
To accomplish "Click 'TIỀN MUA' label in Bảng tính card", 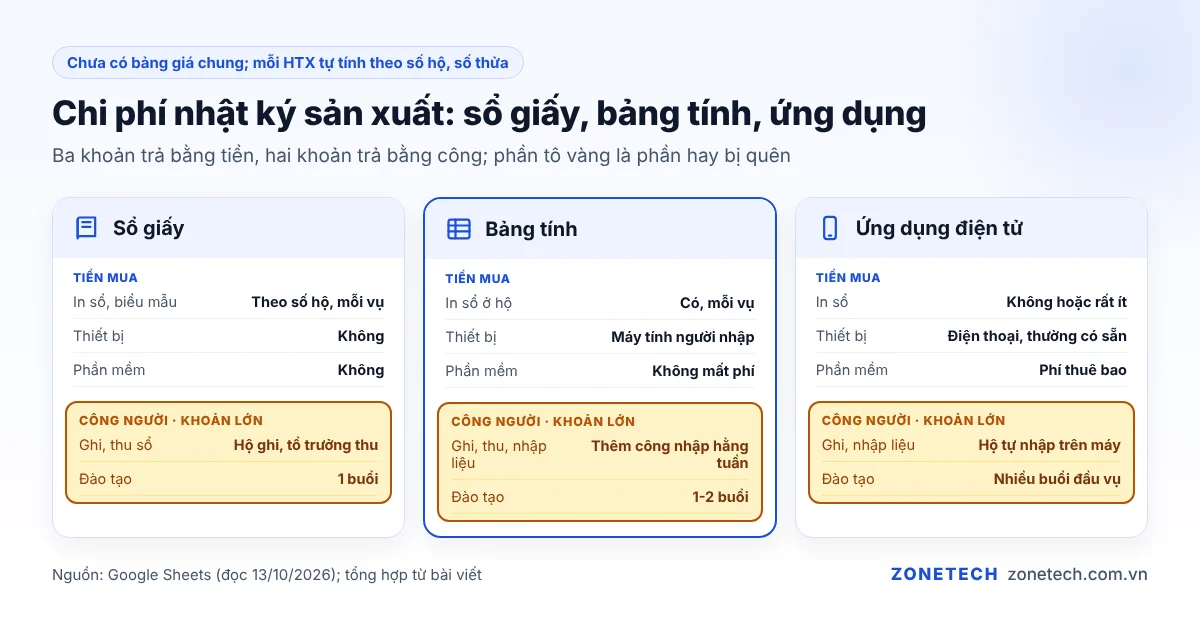I will (477, 278).
